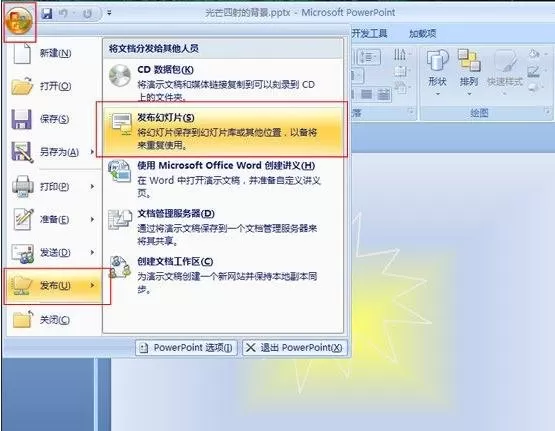The width and height of the screenshot is (555, 431).
Task: Select CD 数据包(K) option
Action: [x=223, y=82]
